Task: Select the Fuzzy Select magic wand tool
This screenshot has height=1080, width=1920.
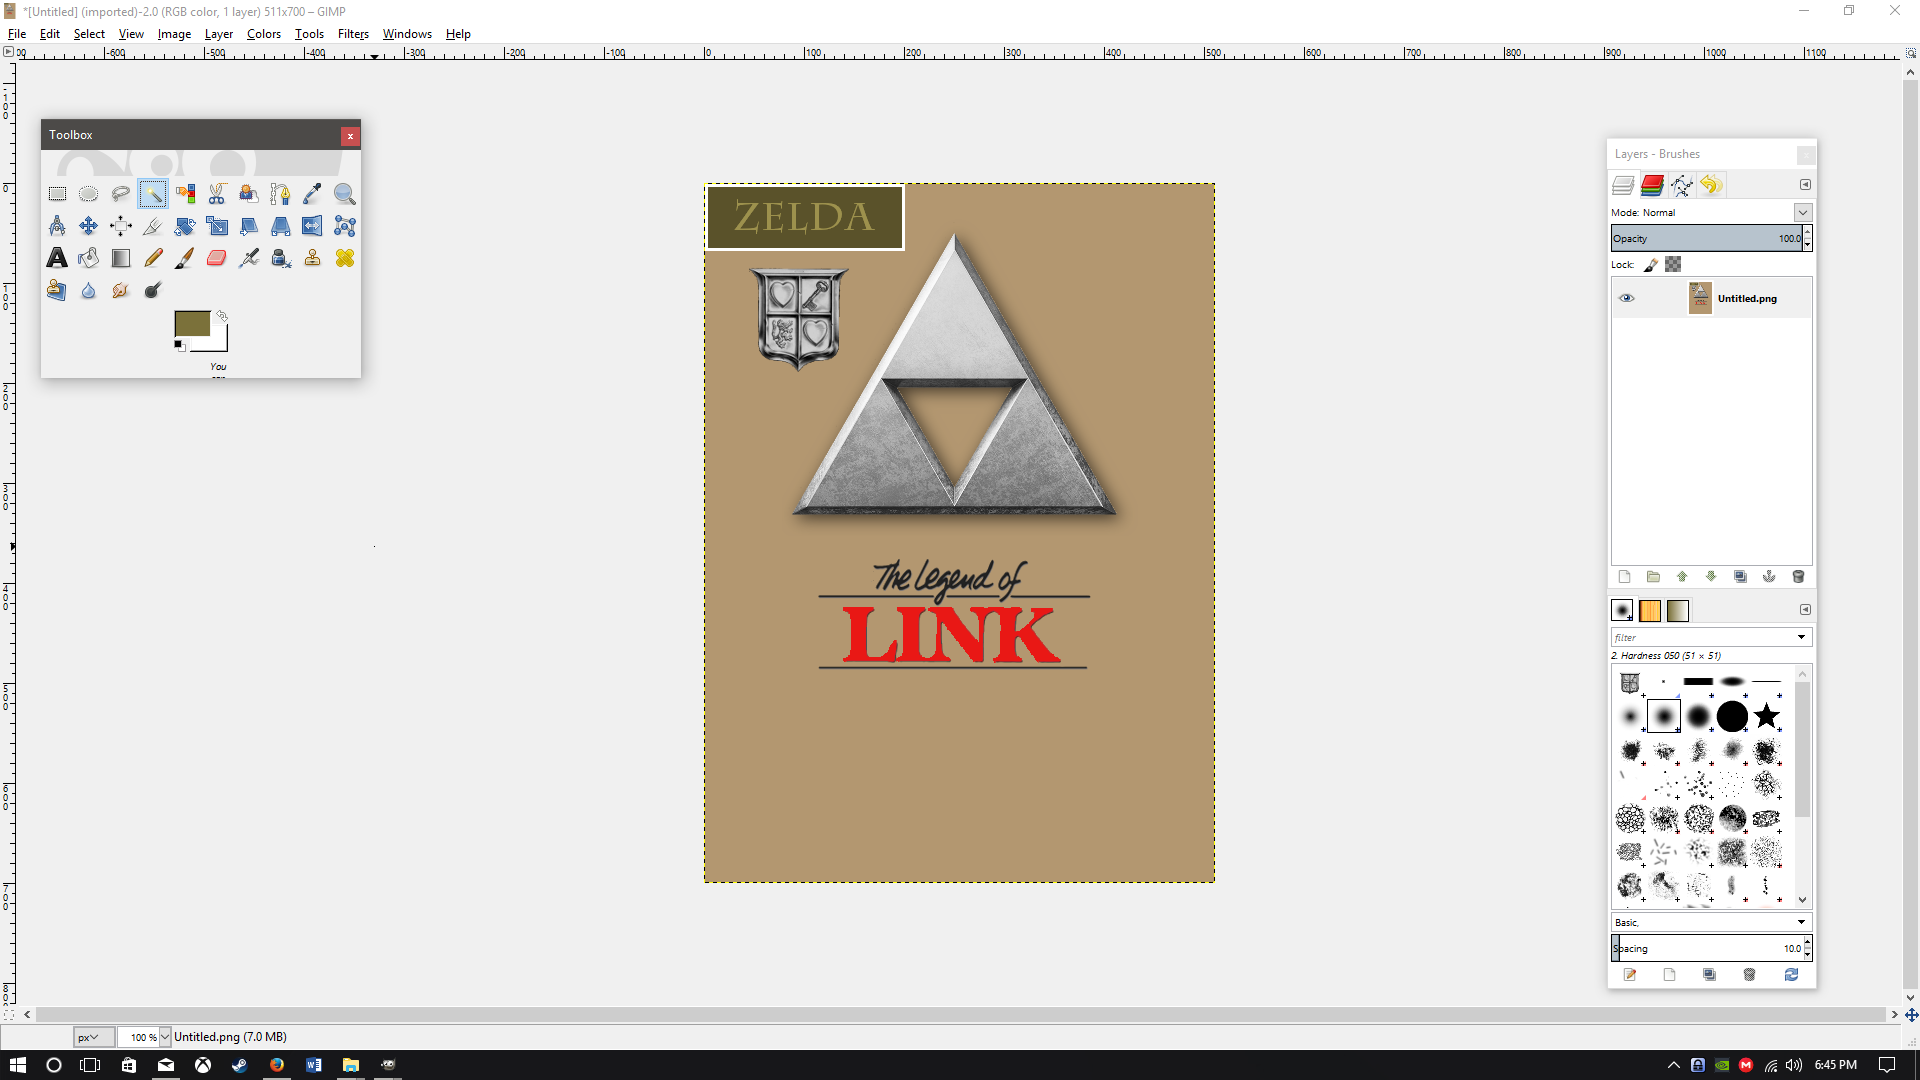Action: [153, 194]
